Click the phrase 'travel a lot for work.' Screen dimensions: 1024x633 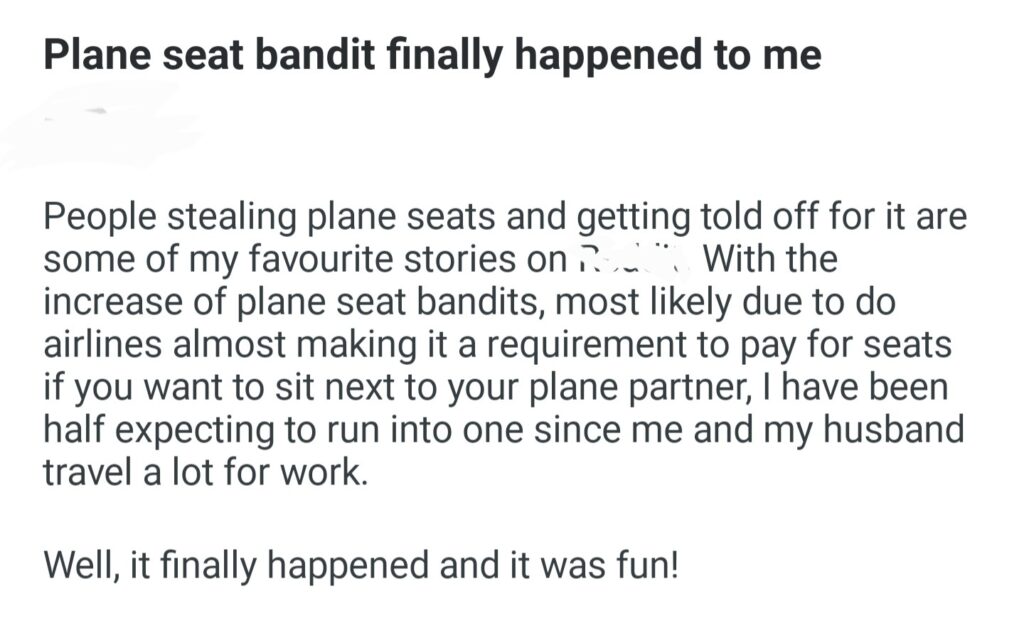point(204,472)
